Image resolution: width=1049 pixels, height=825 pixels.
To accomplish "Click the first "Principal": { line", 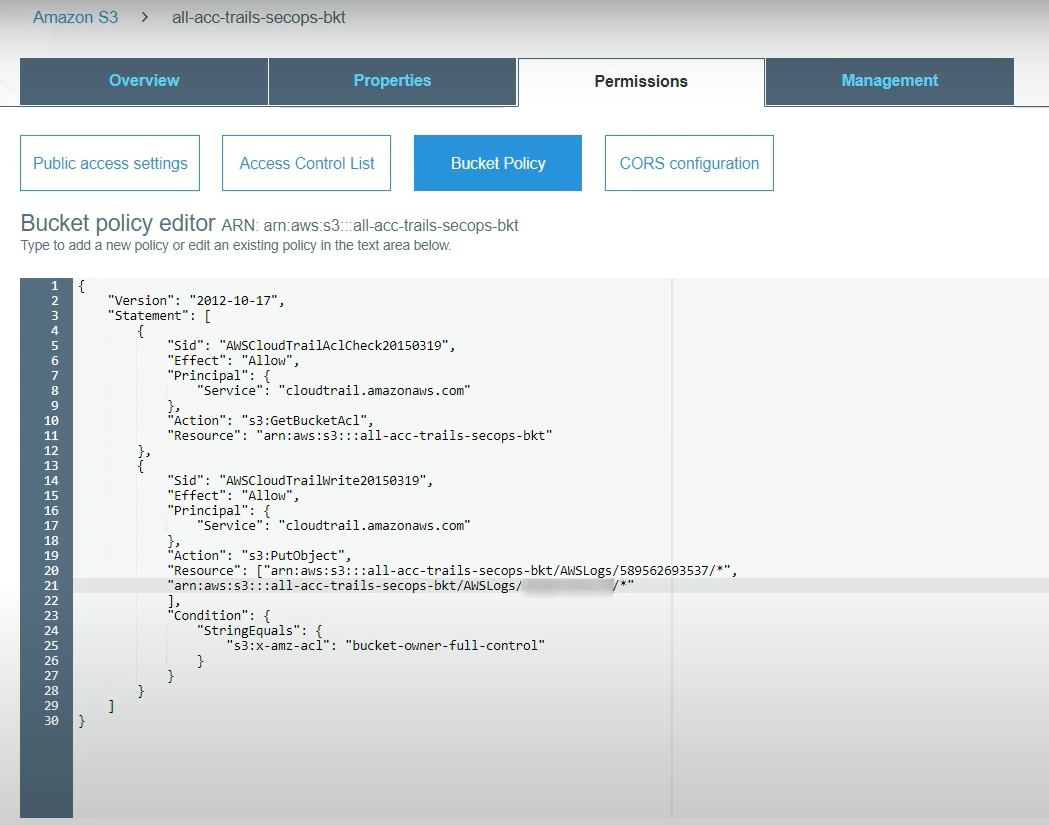I will click(x=219, y=375).
